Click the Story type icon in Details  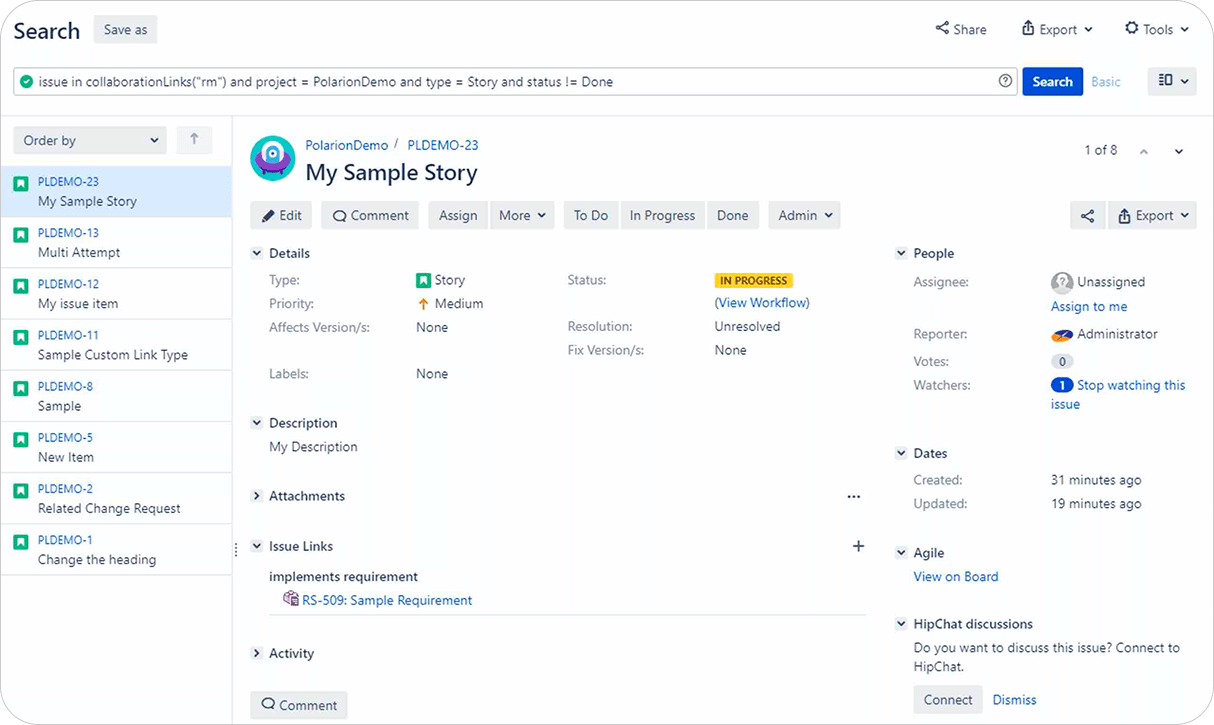pos(423,281)
